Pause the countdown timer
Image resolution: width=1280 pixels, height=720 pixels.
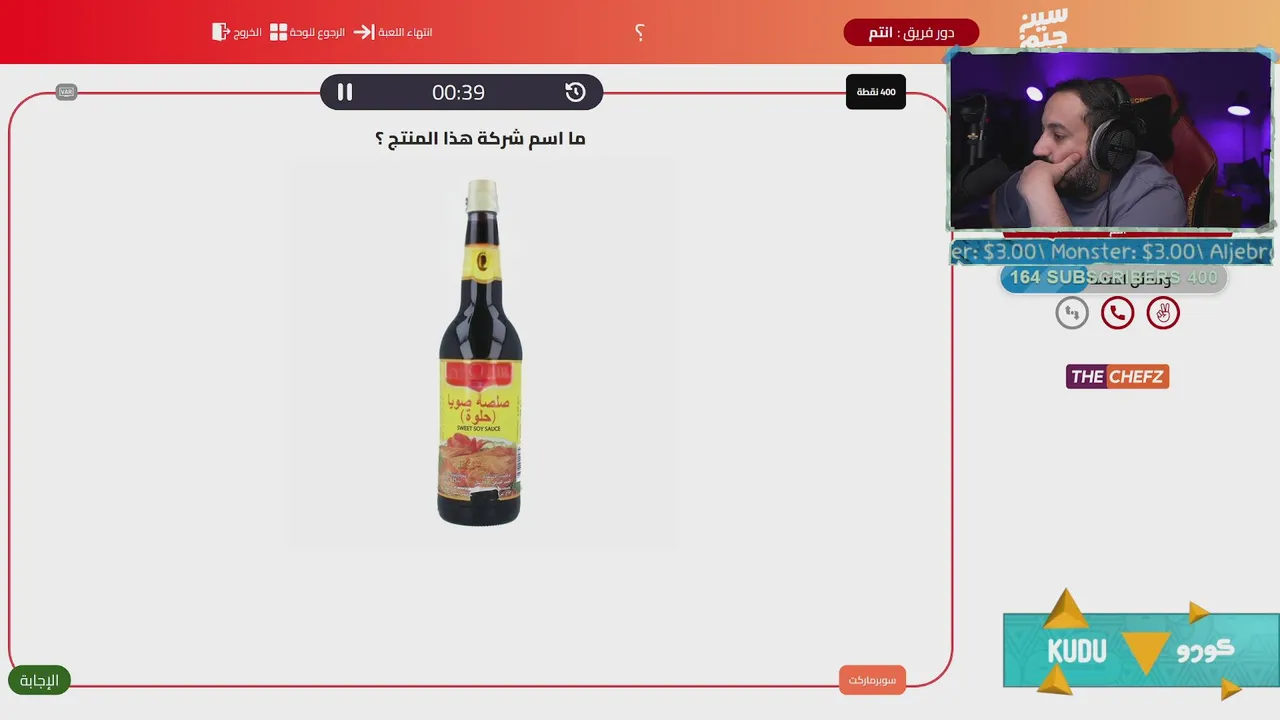(344, 92)
